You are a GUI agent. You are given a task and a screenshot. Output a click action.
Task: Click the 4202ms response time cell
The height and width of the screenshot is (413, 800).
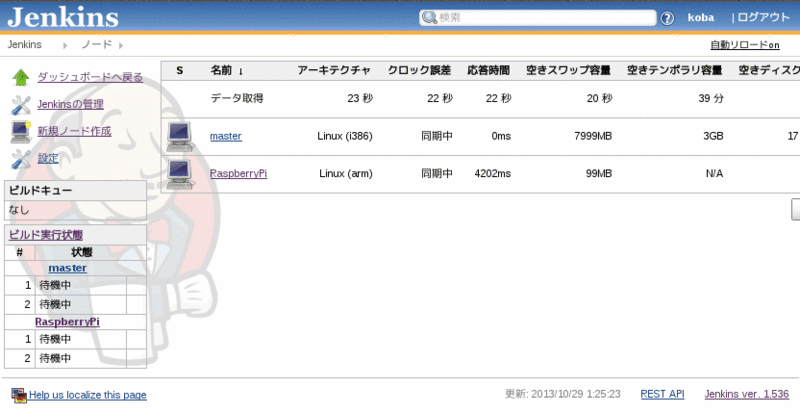[492, 174]
